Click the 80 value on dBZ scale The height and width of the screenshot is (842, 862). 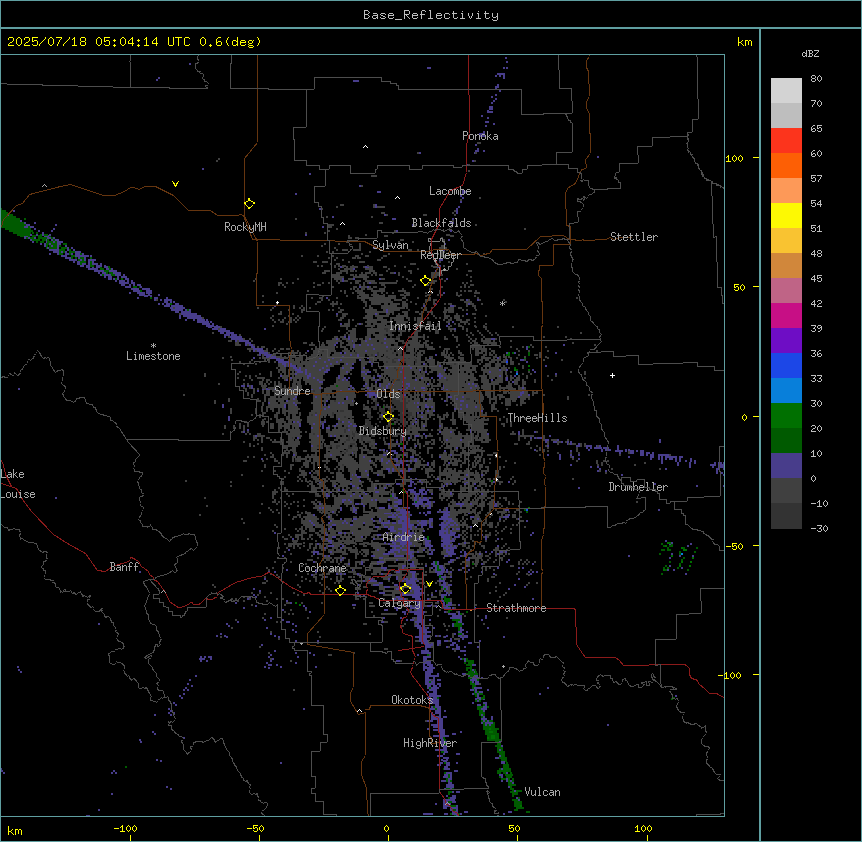coord(816,79)
